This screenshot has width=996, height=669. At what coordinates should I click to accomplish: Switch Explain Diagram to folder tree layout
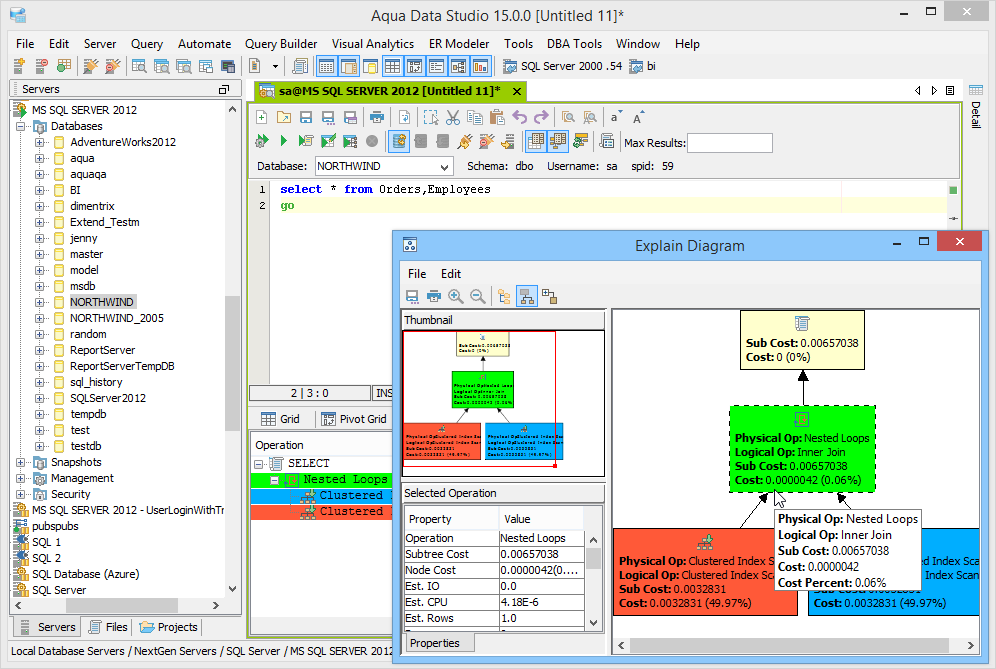(504, 297)
